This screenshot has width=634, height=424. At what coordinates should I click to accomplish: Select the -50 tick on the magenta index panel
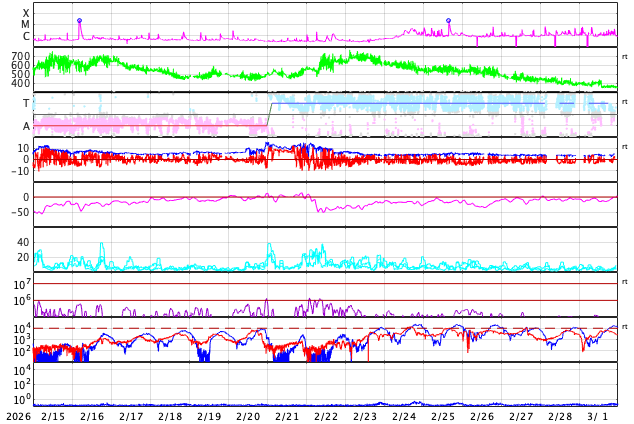(x=20, y=212)
